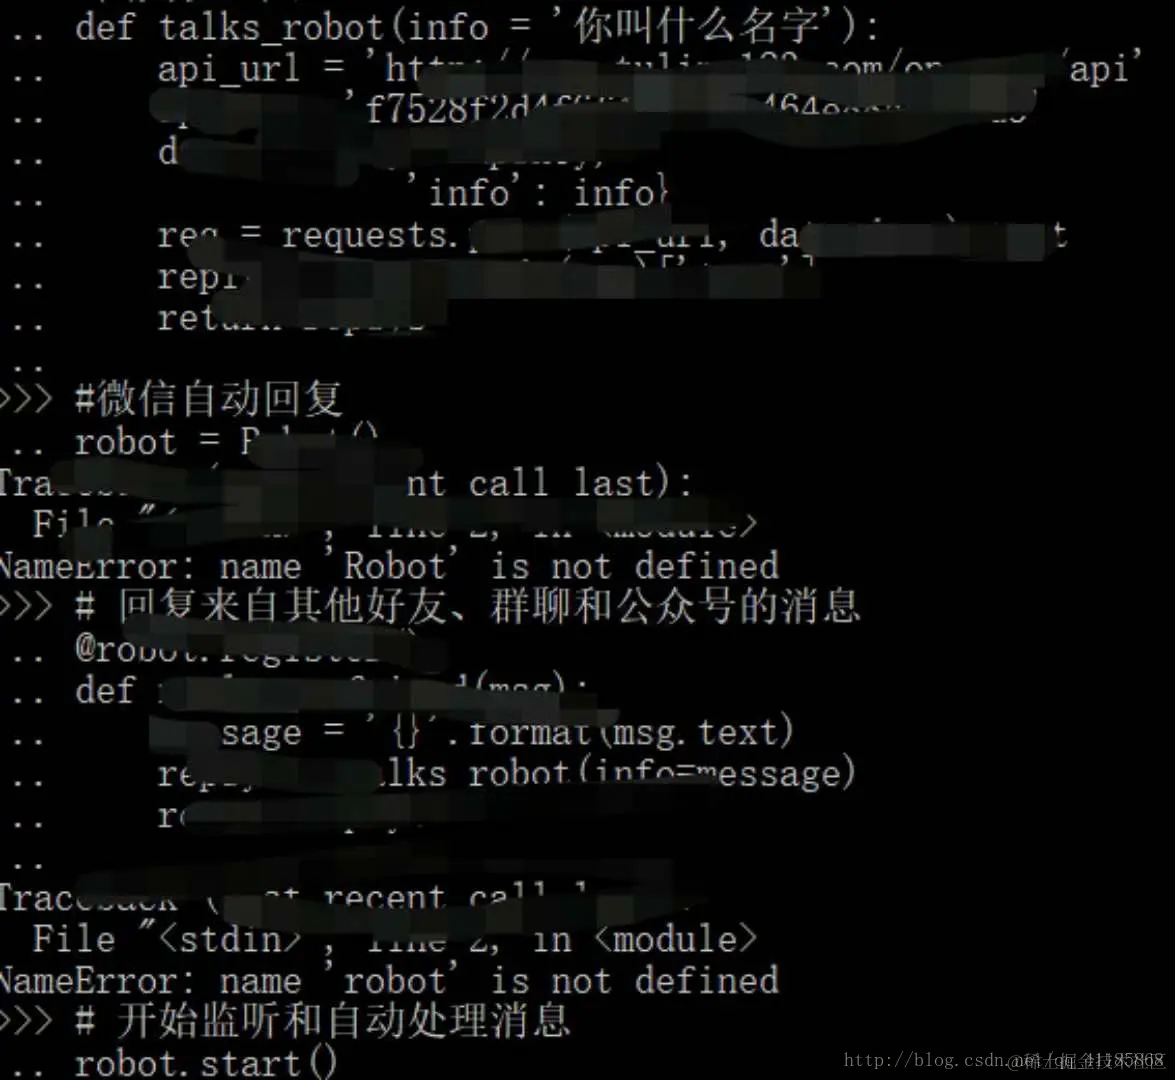Viewport: 1175px width, 1080px height.
Task: Click the 'robot.start()' line
Action: pos(206,1064)
